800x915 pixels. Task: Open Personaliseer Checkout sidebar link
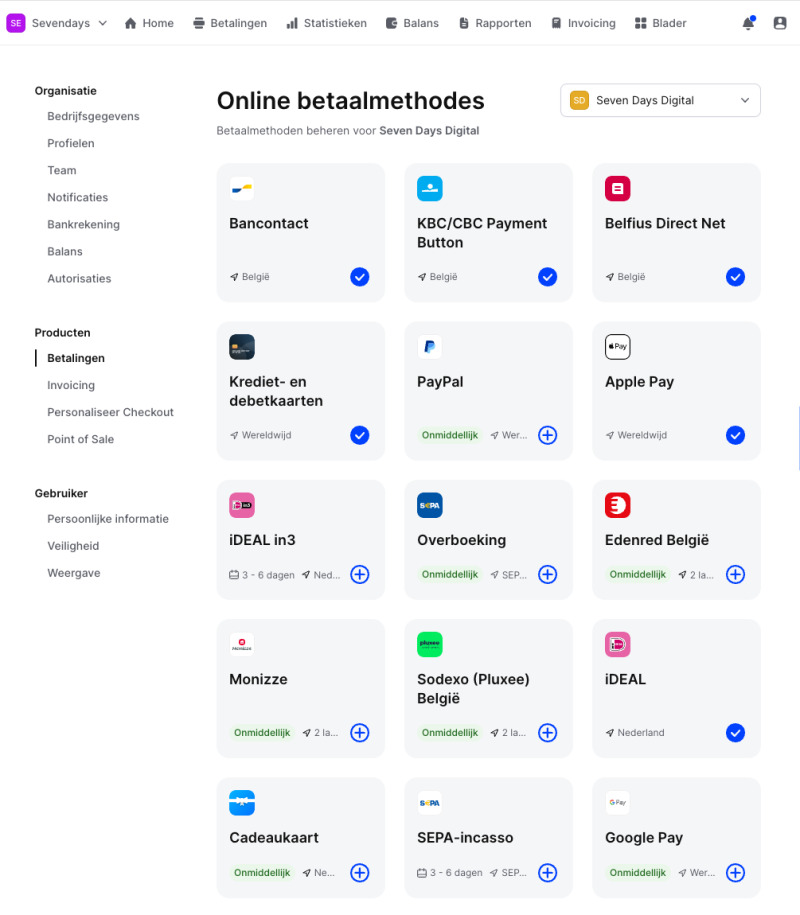click(x=110, y=412)
